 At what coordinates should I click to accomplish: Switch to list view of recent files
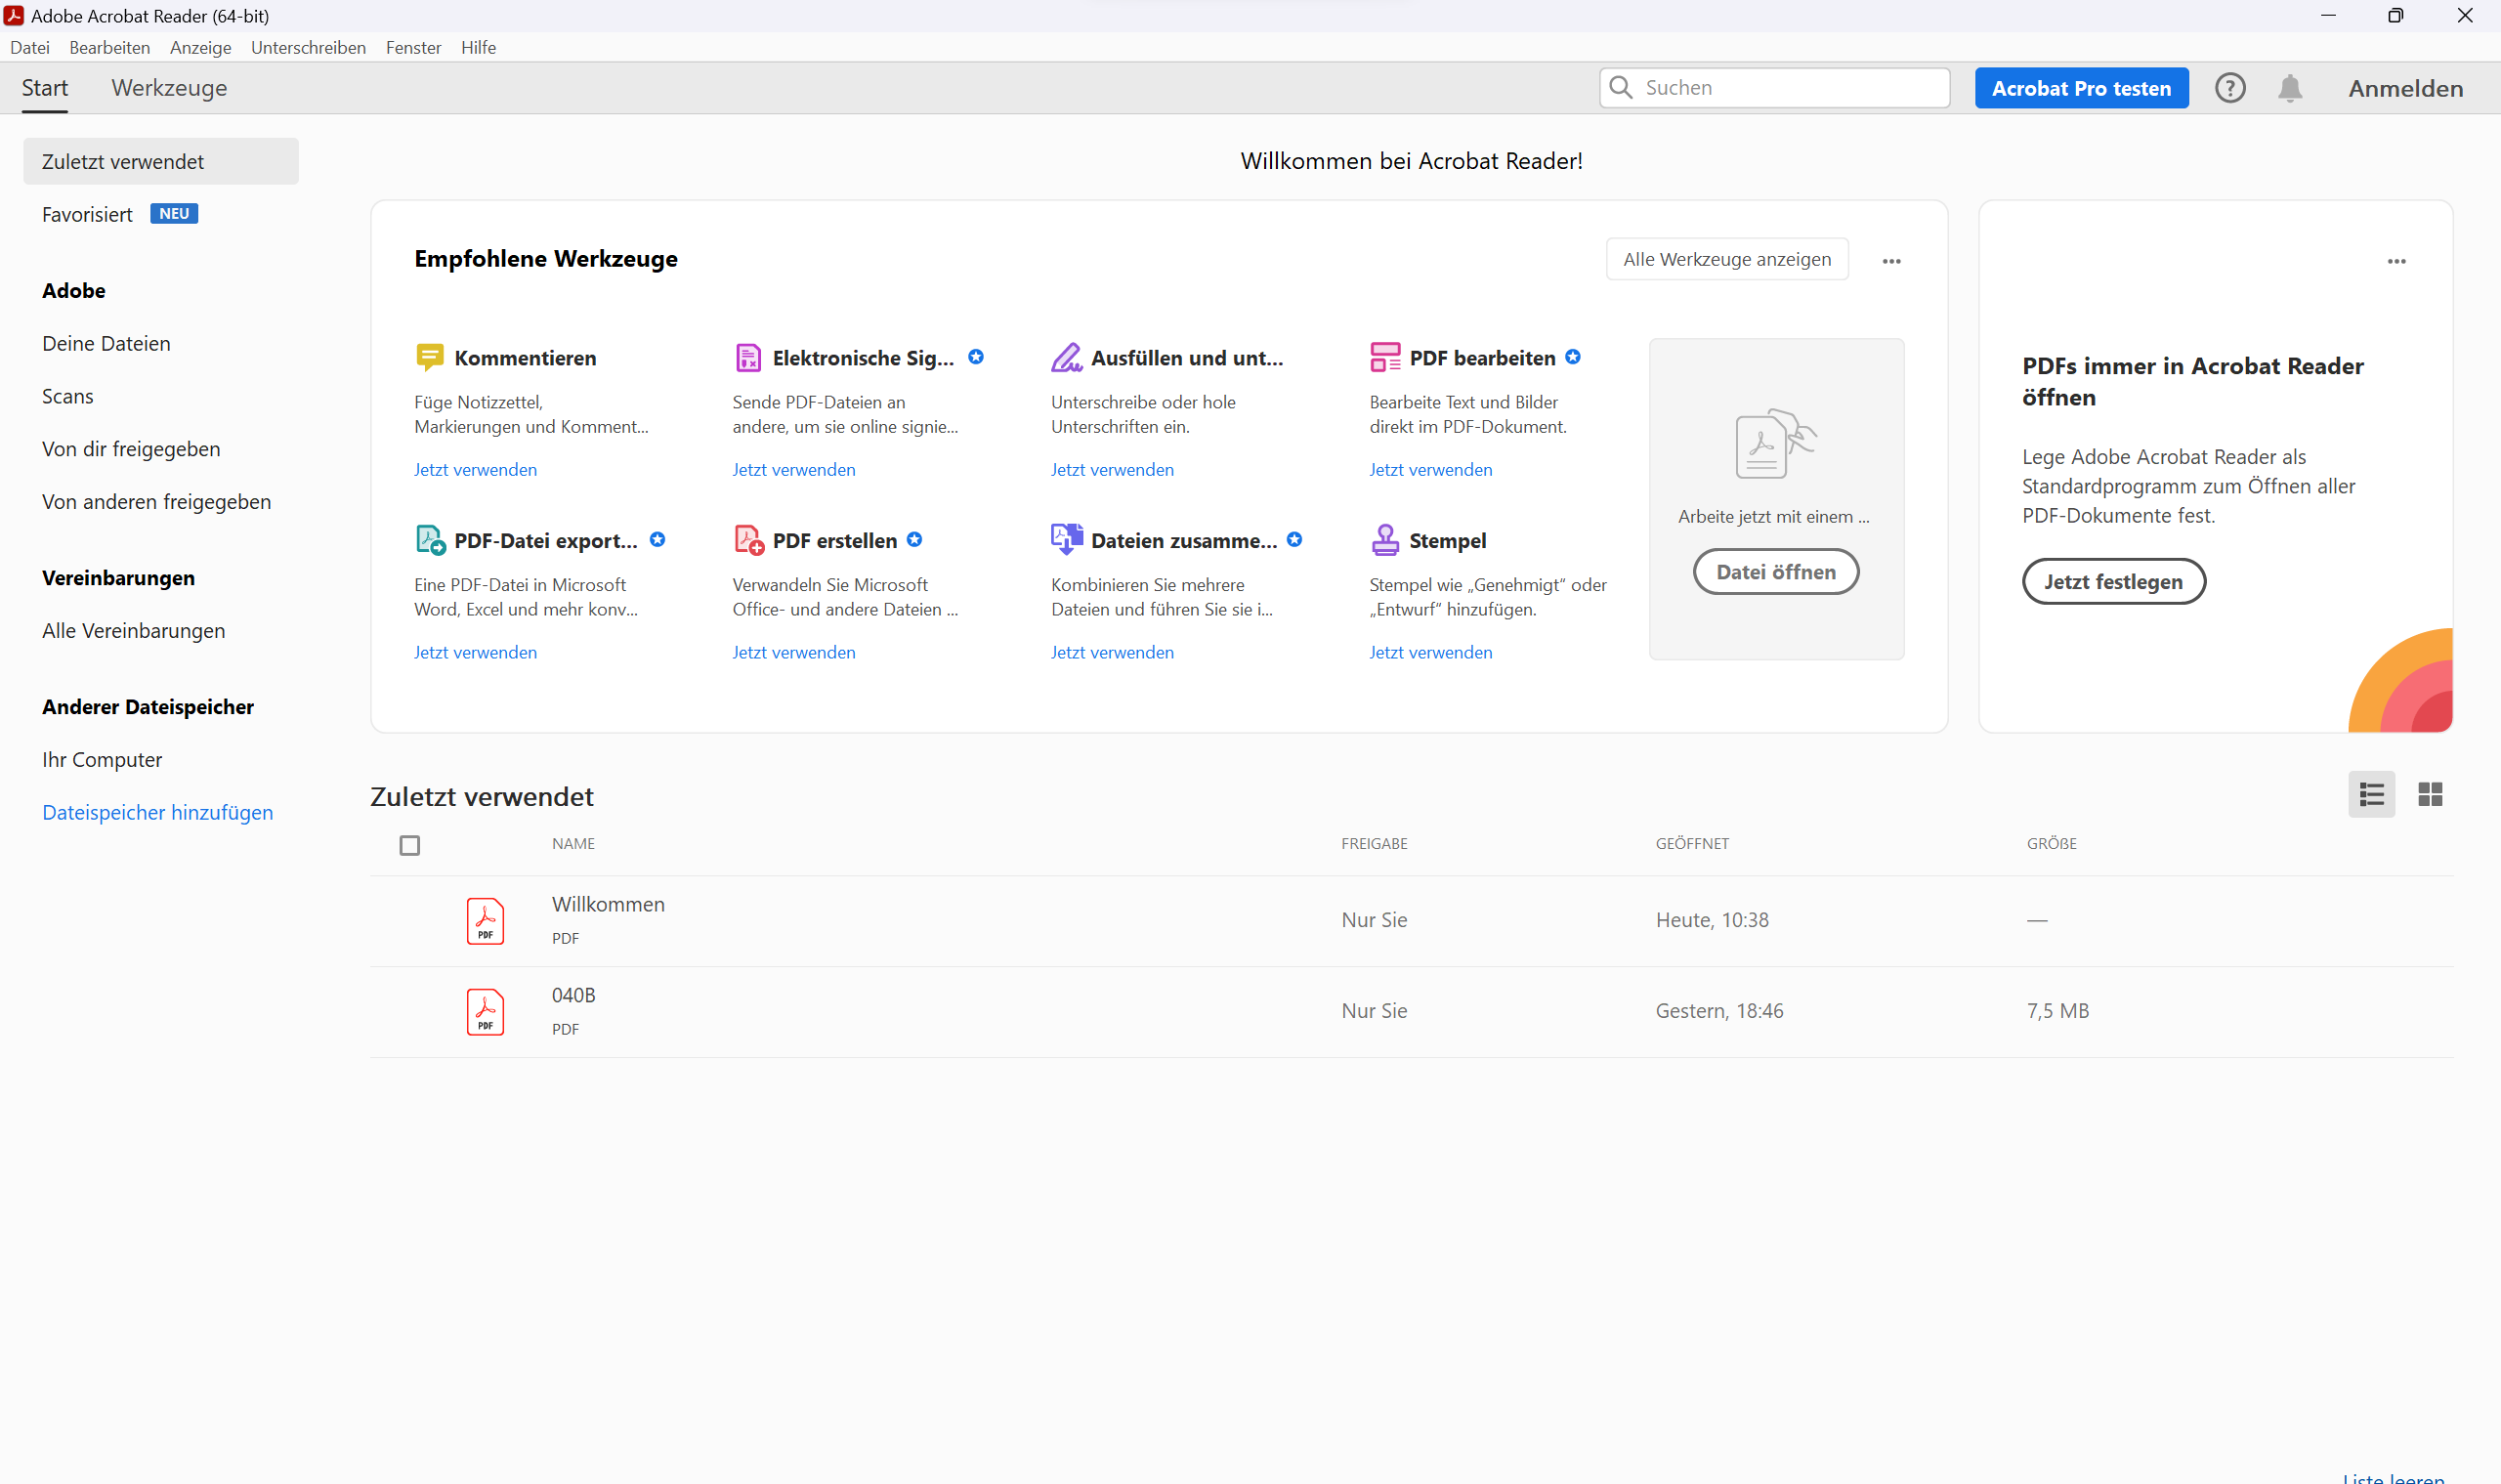coord(2371,794)
